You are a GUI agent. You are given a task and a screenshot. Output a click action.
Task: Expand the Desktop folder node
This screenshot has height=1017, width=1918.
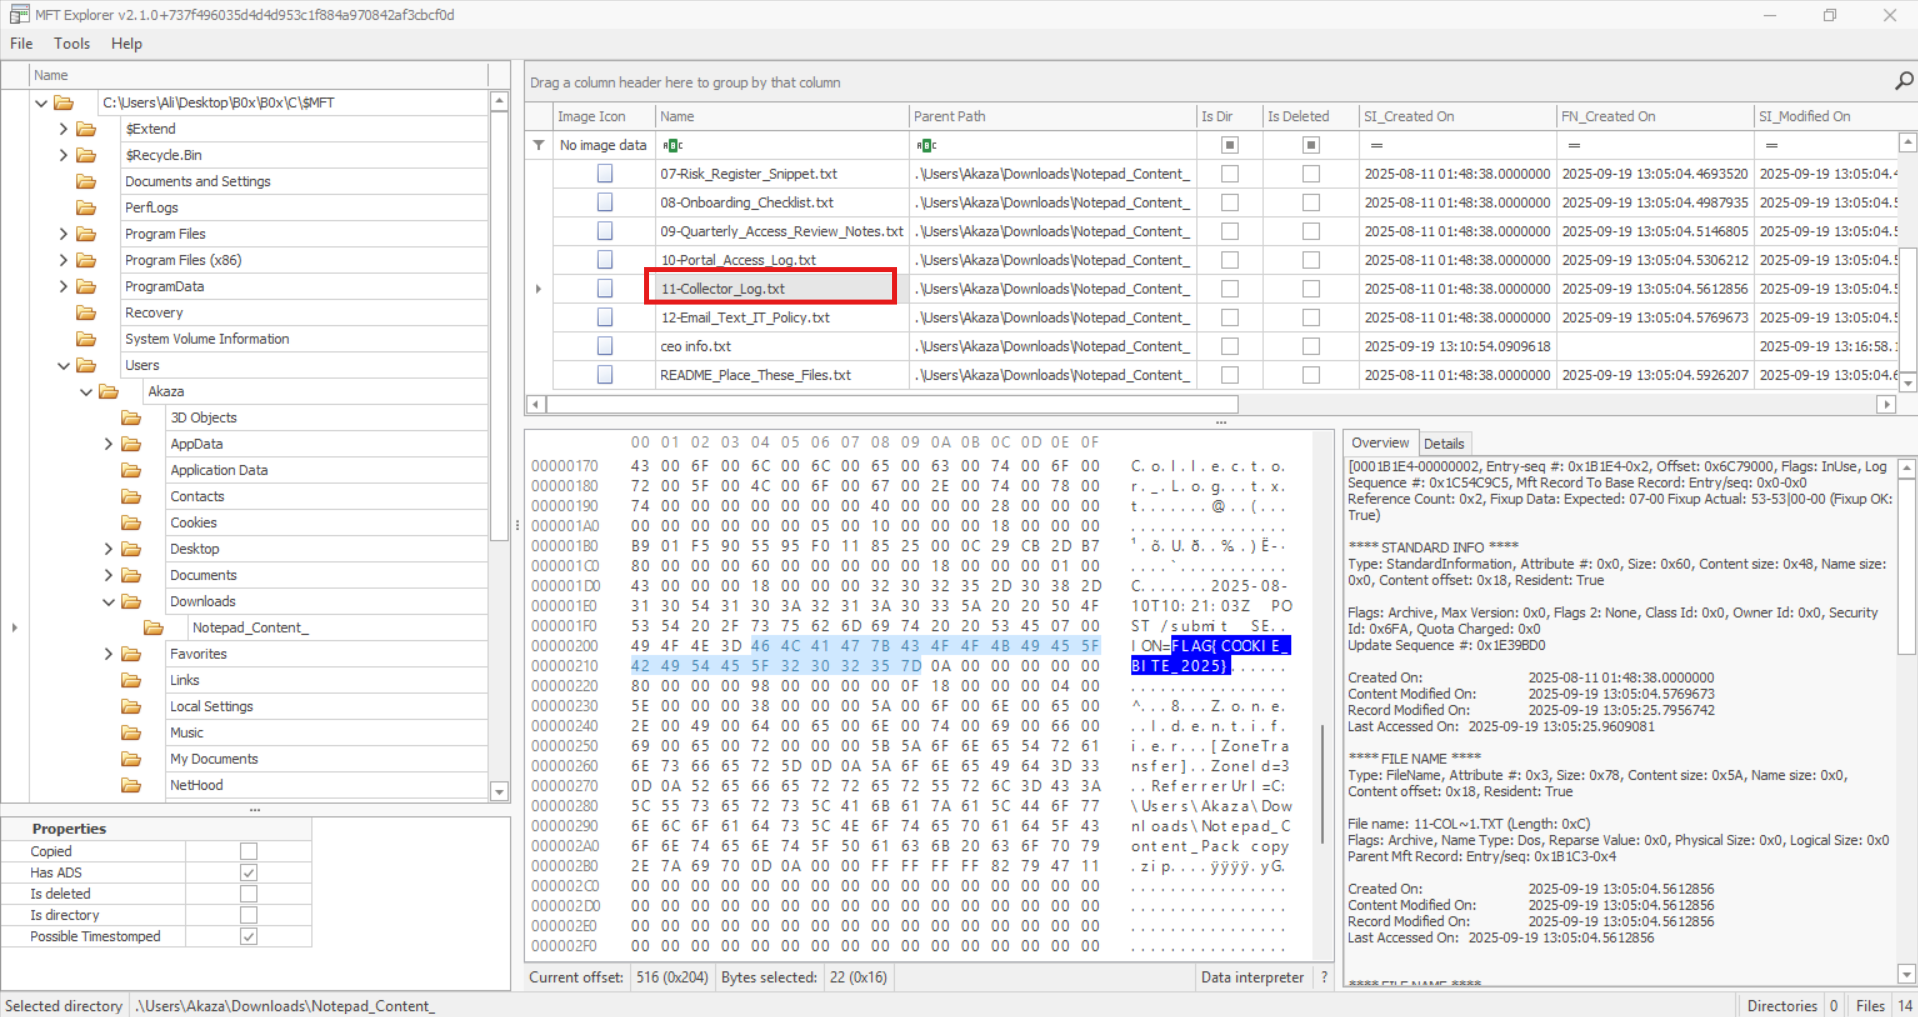click(x=108, y=549)
